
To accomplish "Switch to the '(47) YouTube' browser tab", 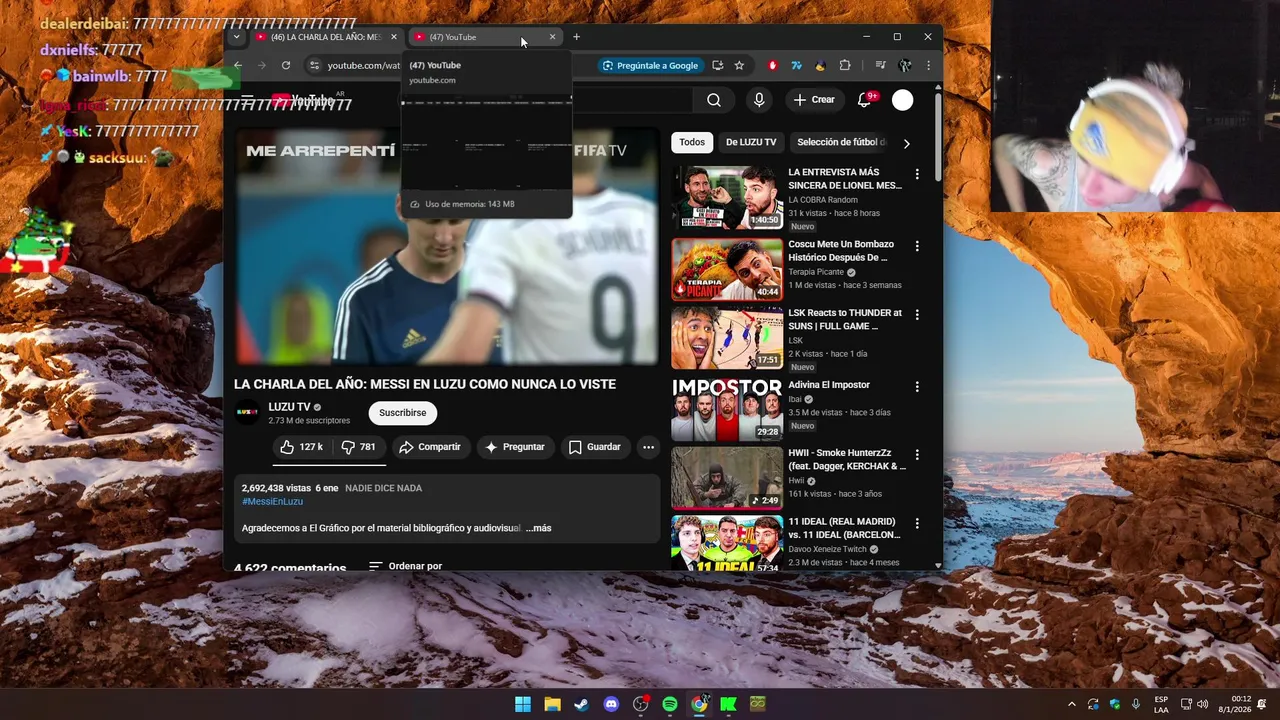I will click(485, 37).
